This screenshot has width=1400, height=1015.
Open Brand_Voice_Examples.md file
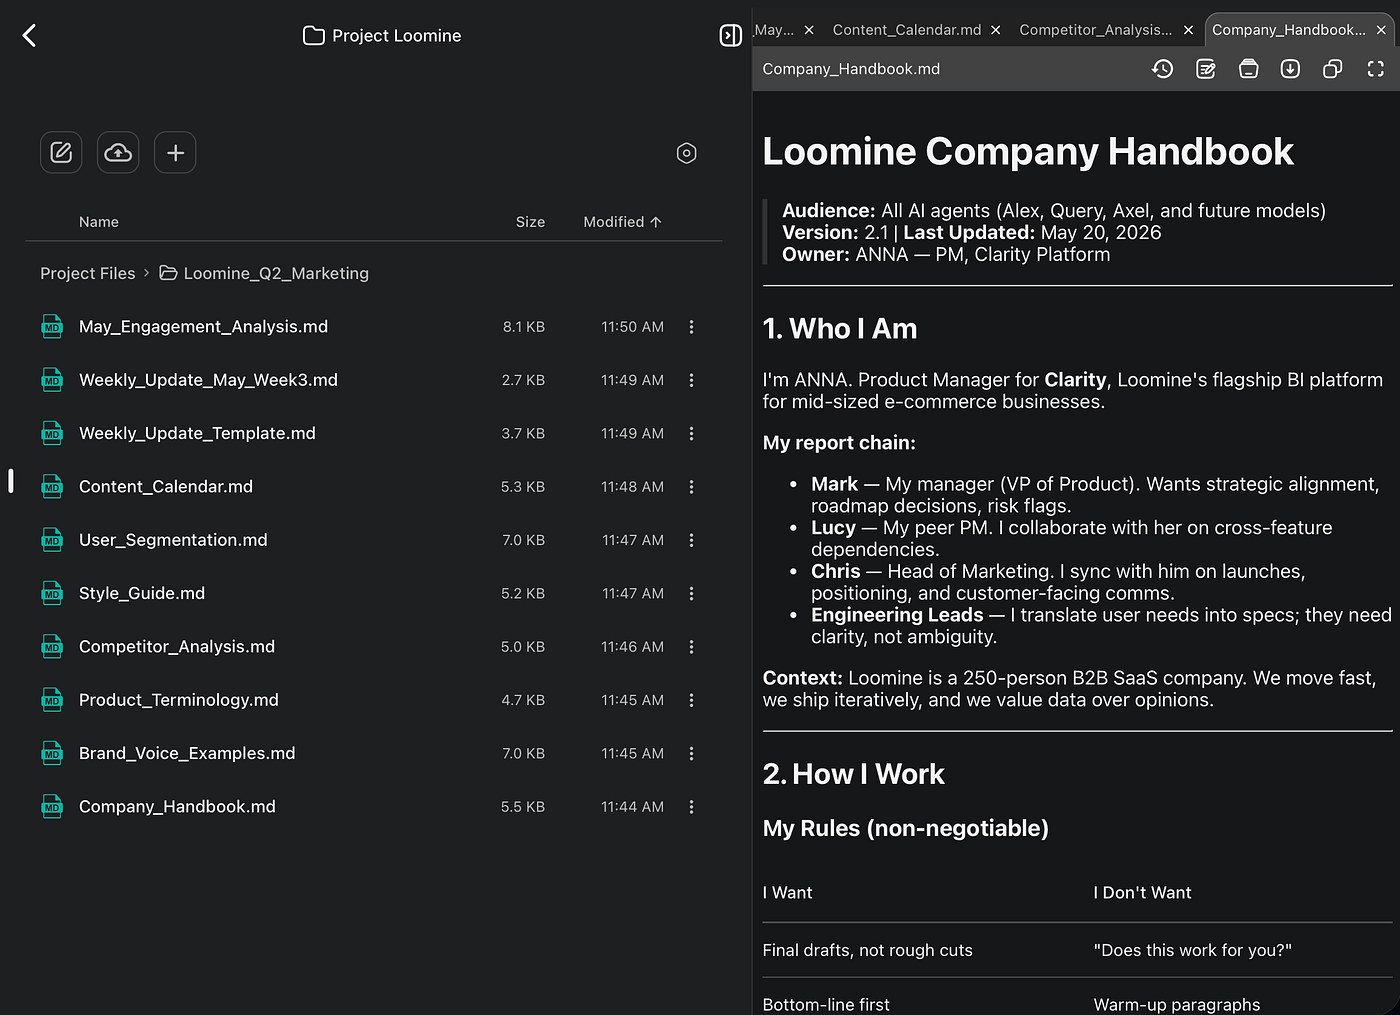click(x=187, y=753)
